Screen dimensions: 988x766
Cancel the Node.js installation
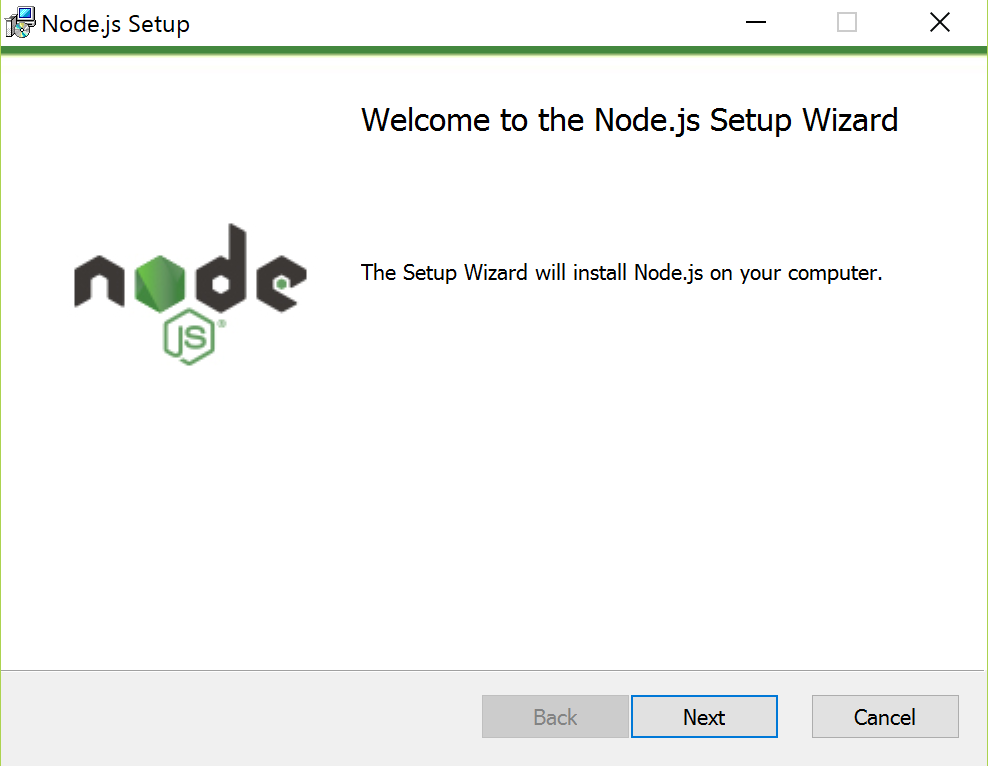[x=885, y=716]
